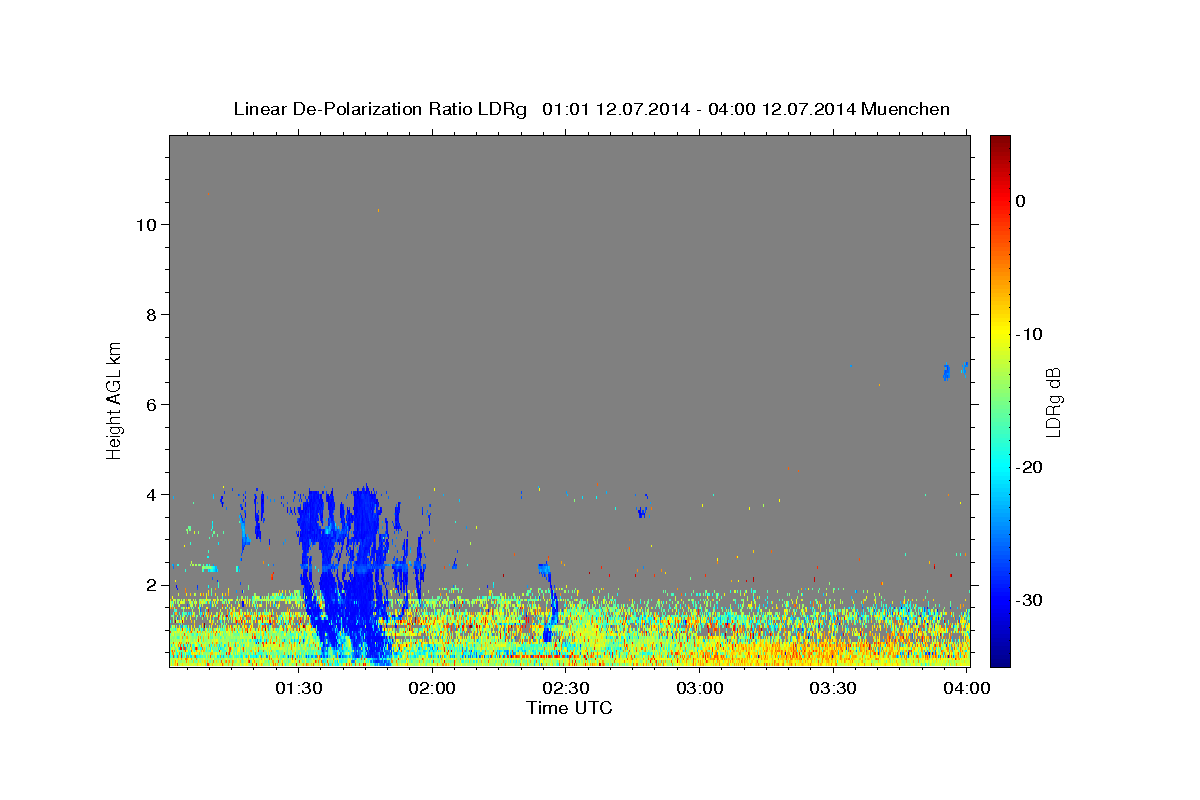
Task: Click the '03:00' time tick label
Action: coord(700,688)
